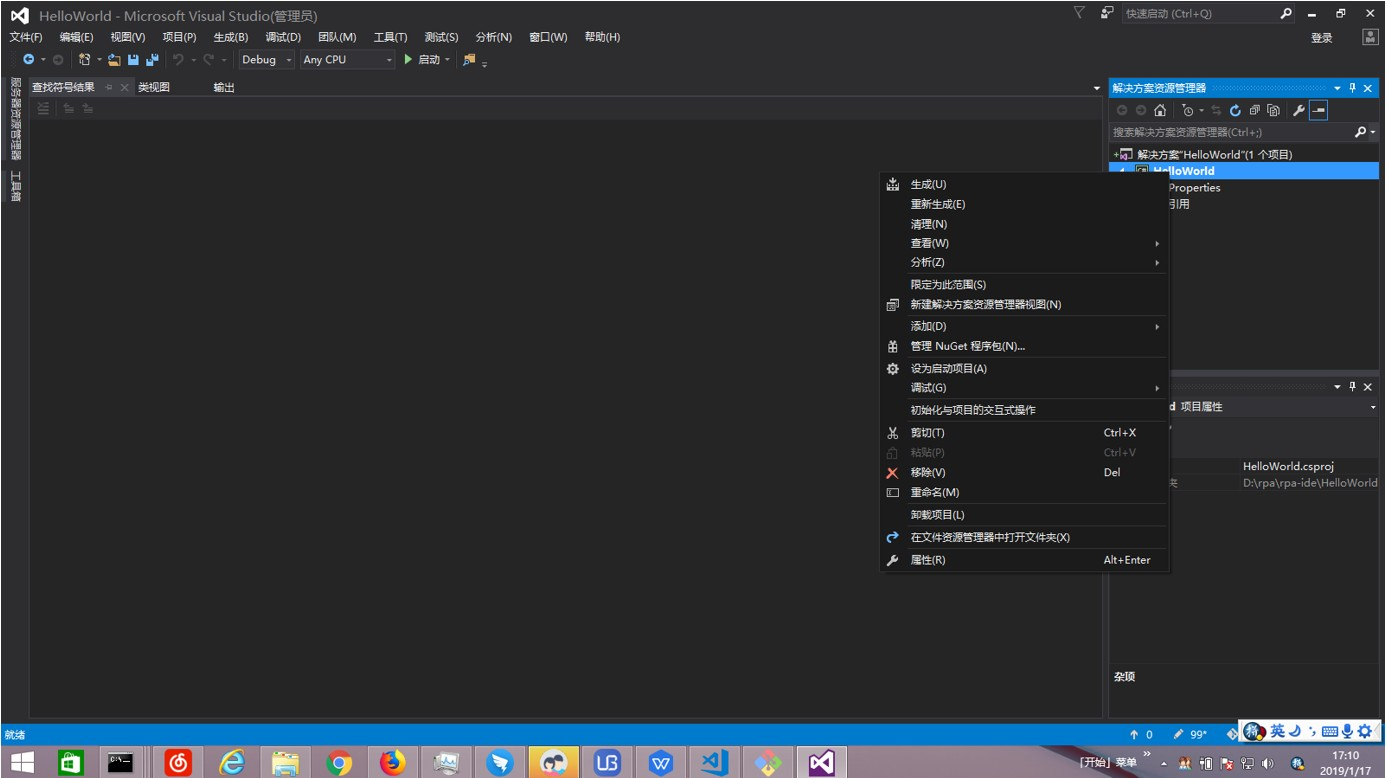Click the feedback icon beside quick launch
The width and height of the screenshot is (1387, 778).
tap(1107, 13)
